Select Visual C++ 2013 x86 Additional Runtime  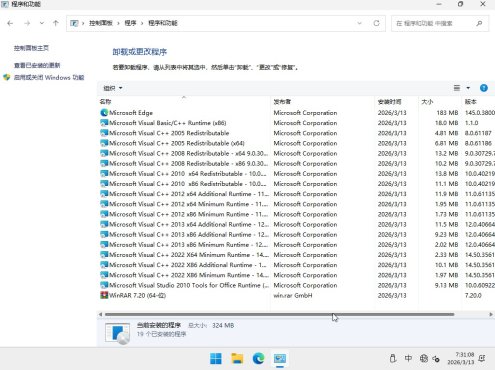click(x=297, y=235)
